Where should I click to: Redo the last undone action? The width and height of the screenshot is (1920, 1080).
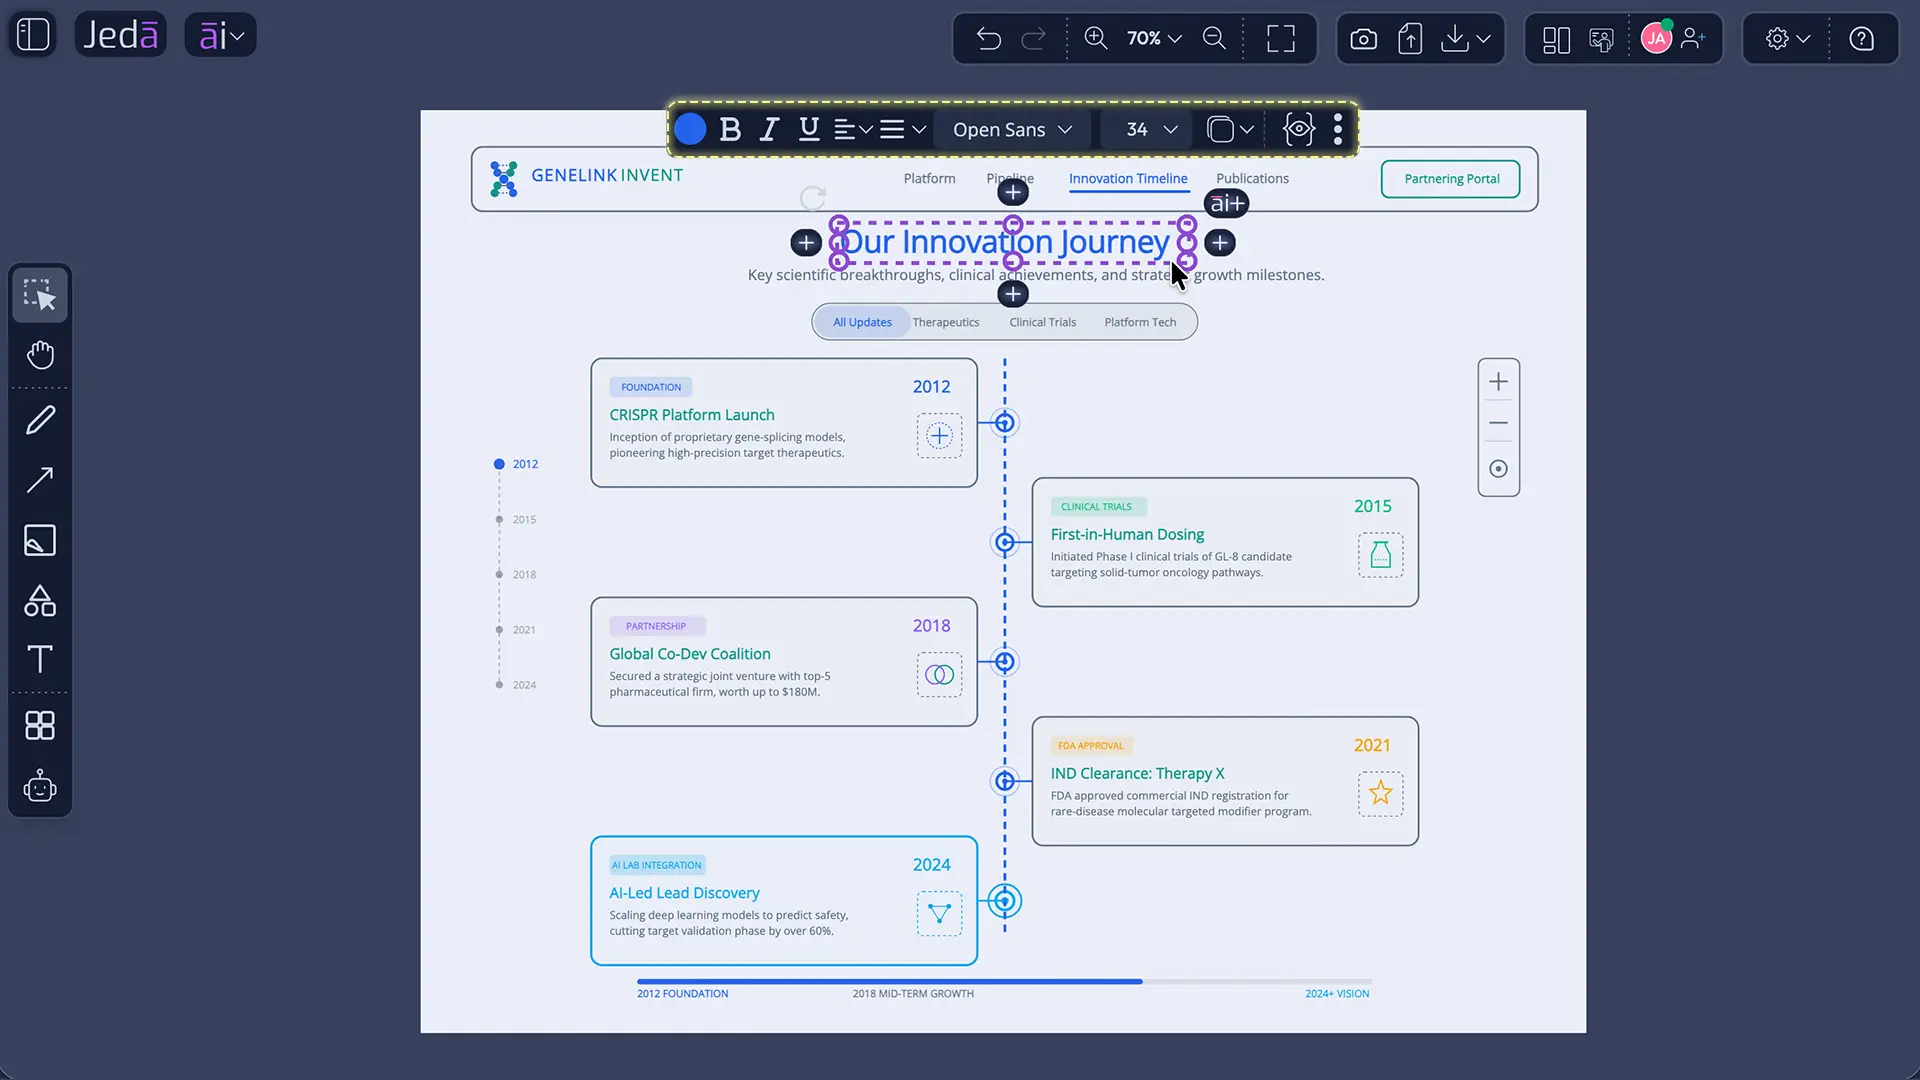pyautogui.click(x=1033, y=39)
